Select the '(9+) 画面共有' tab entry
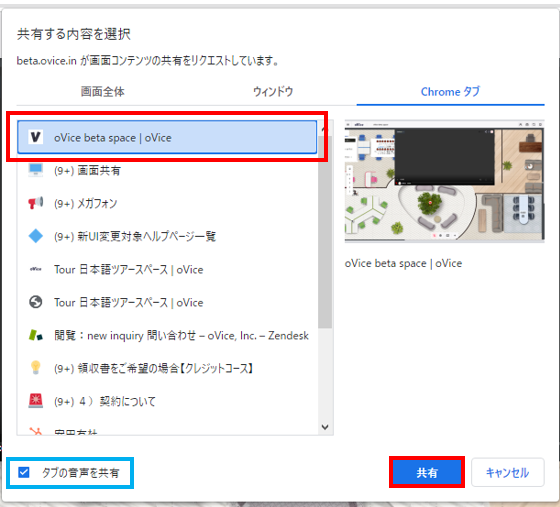560x507 pixels. 167,170
